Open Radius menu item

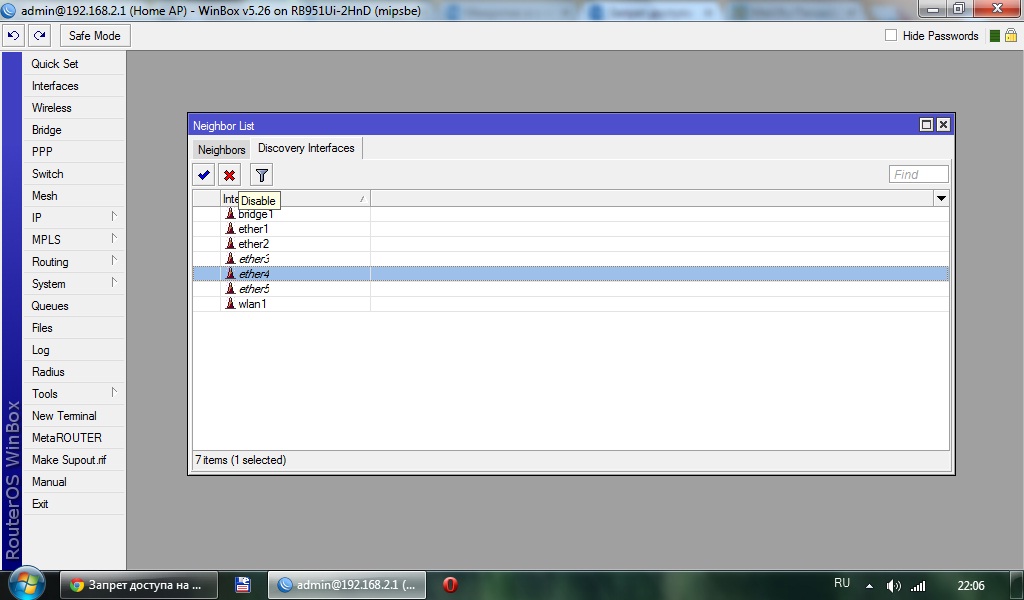[x=74, y=372]
